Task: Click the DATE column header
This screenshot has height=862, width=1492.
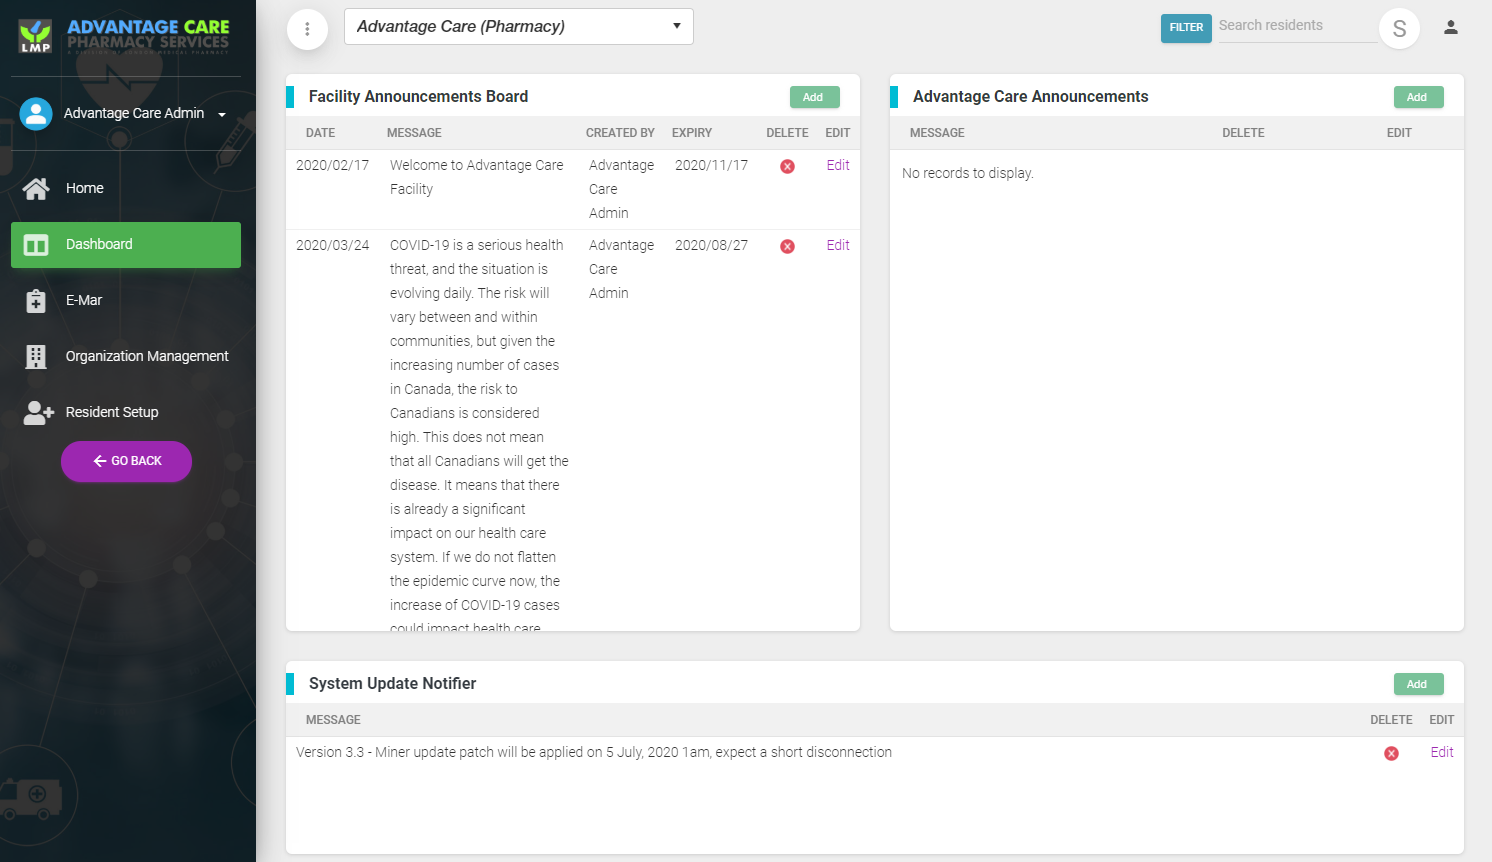Action: point(321,133)
